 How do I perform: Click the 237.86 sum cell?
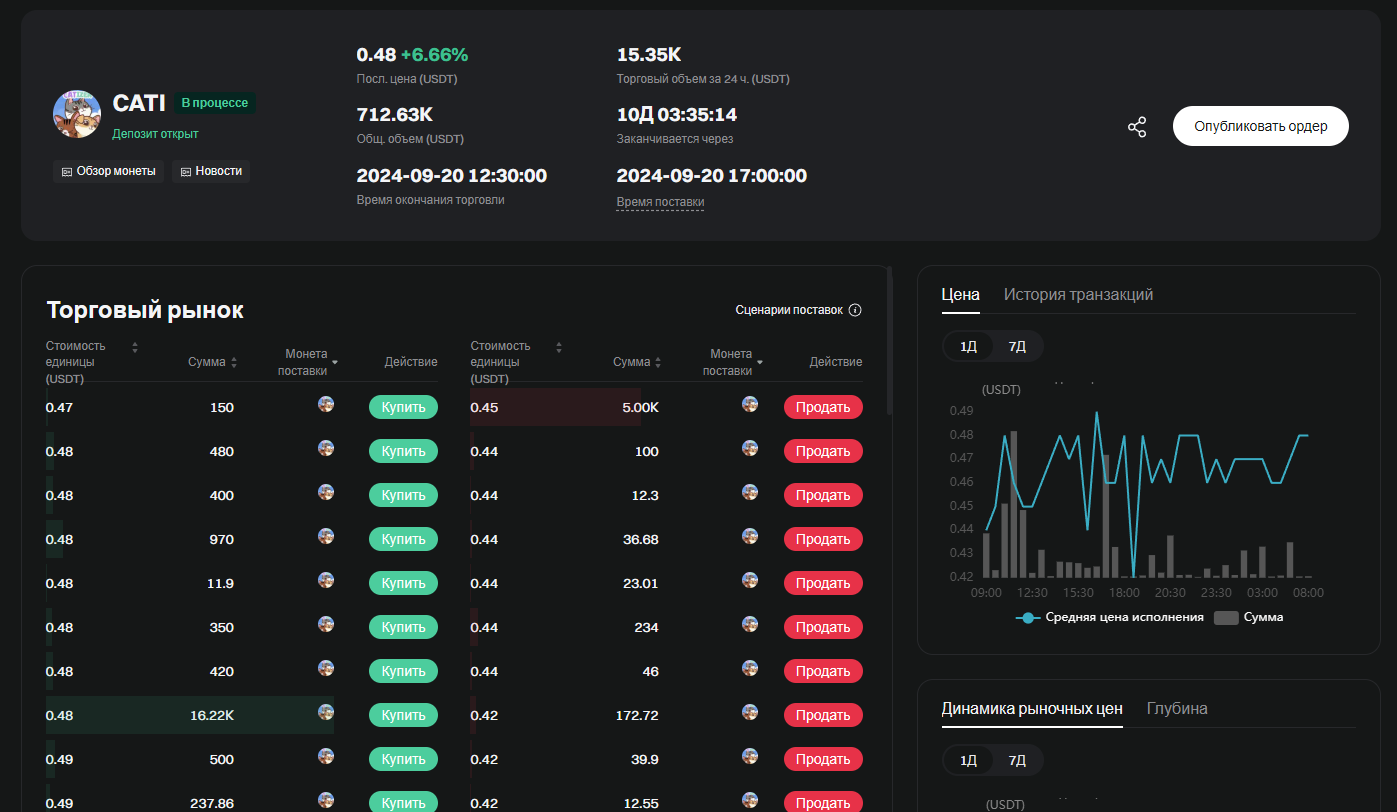point(212,803)
